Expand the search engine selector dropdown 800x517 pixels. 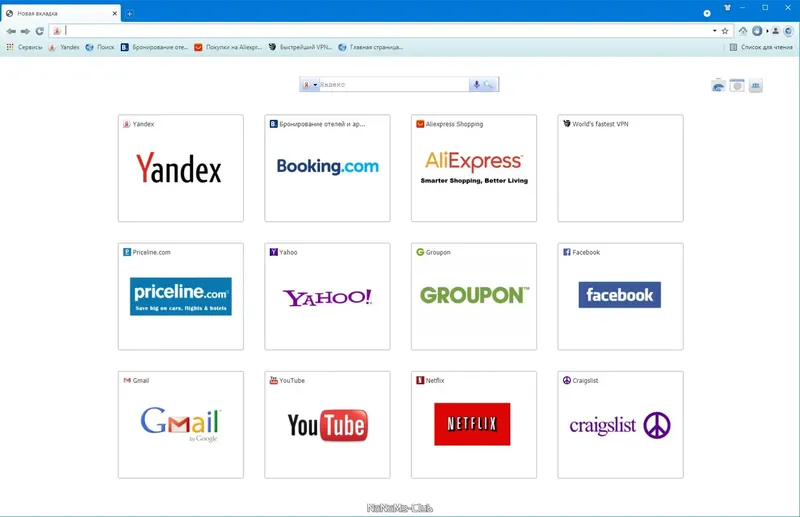[x=310, y=85]
